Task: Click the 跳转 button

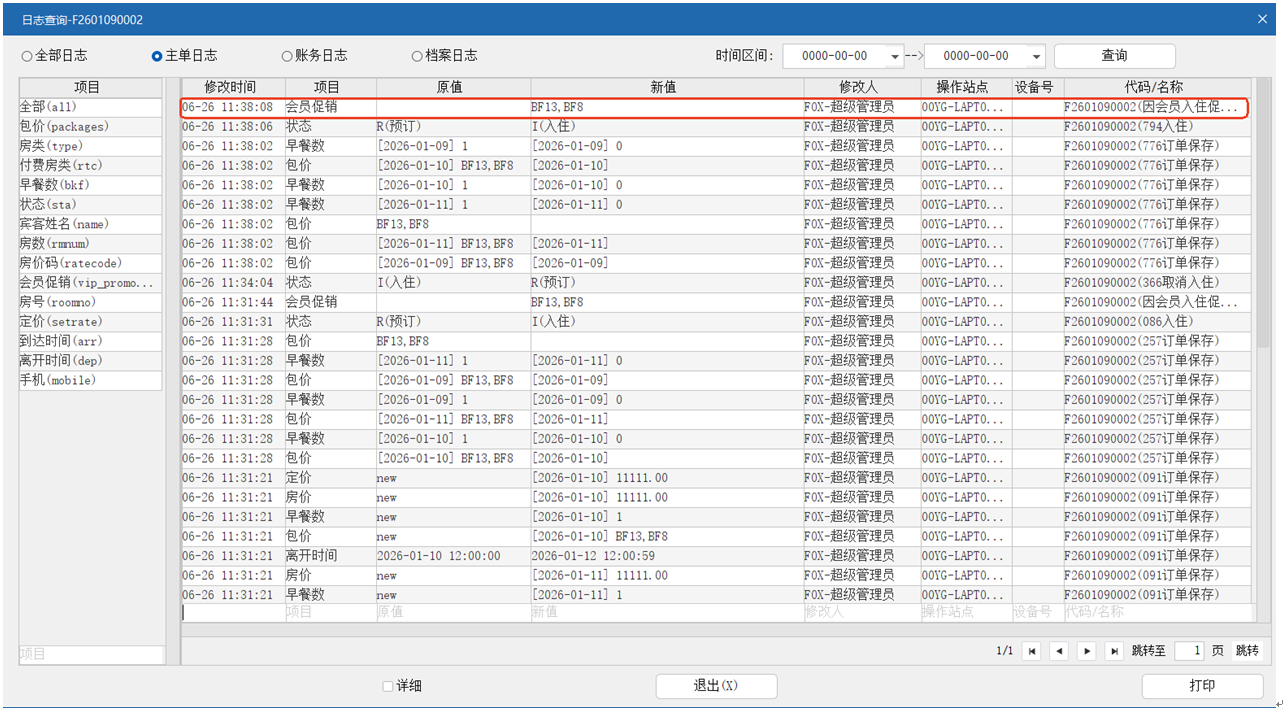Action: pos(1247,651)
